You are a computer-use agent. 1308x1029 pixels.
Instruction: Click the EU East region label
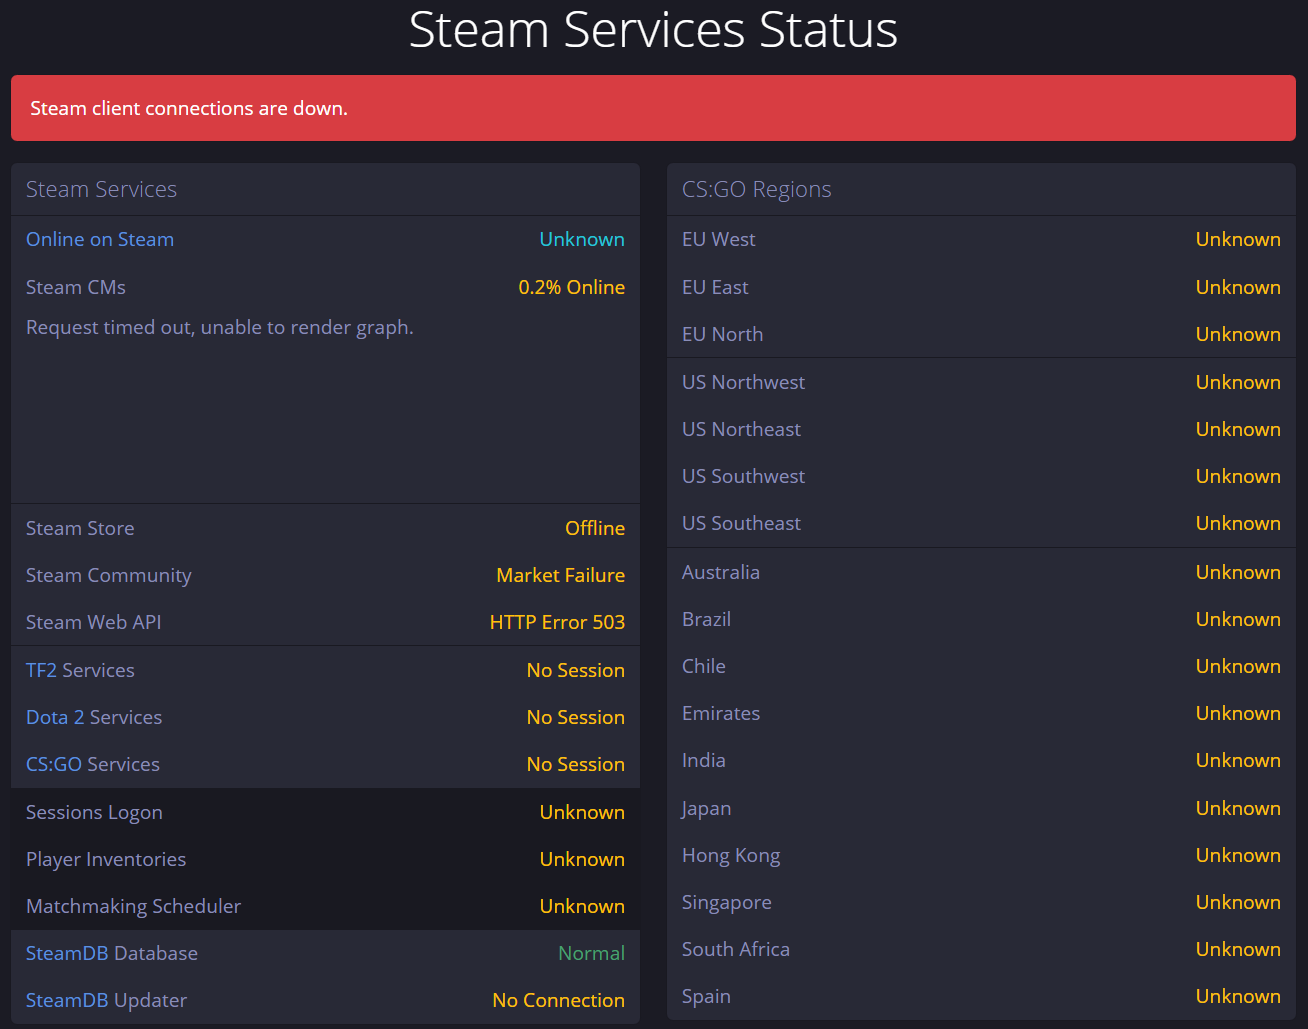tap(715, 287)
